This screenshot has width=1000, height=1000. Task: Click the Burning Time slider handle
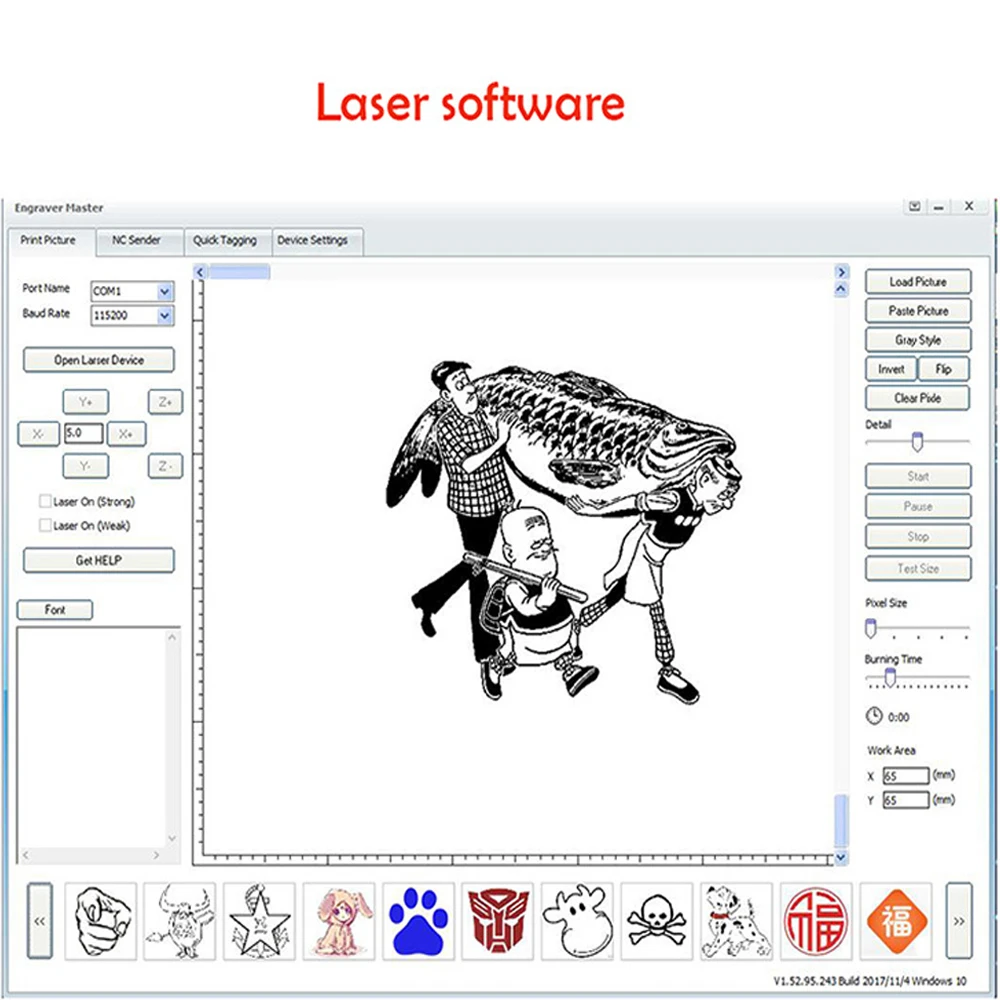click(x=890, y=677)
